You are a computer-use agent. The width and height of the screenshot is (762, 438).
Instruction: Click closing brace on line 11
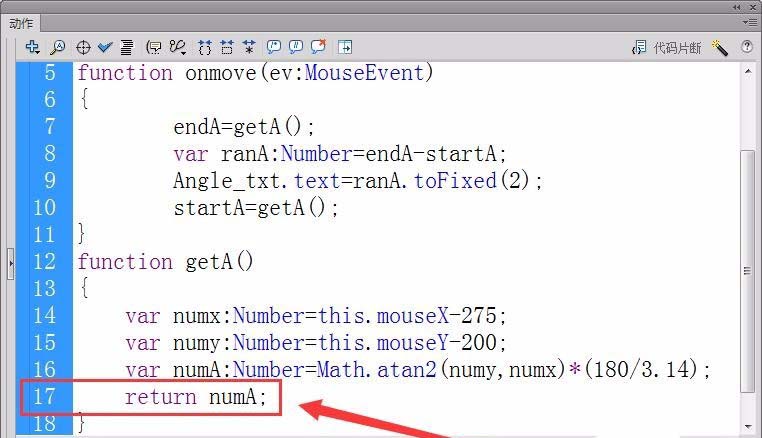tap(82, 234)
